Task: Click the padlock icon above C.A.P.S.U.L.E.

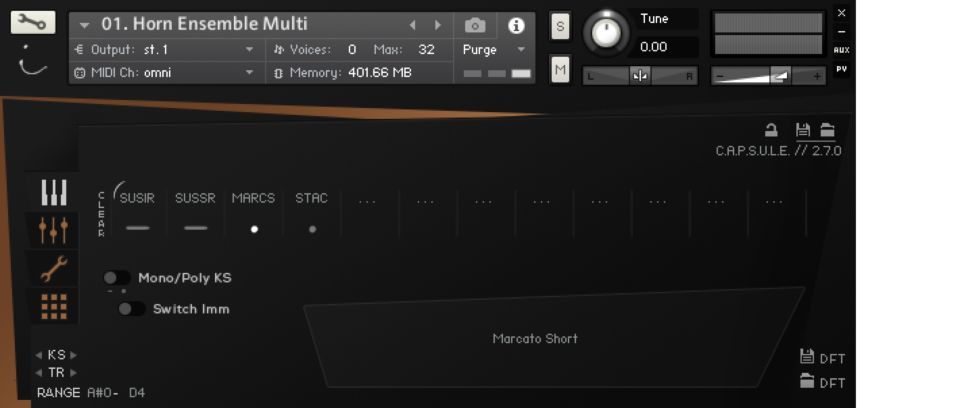Action: click(771, 130)
